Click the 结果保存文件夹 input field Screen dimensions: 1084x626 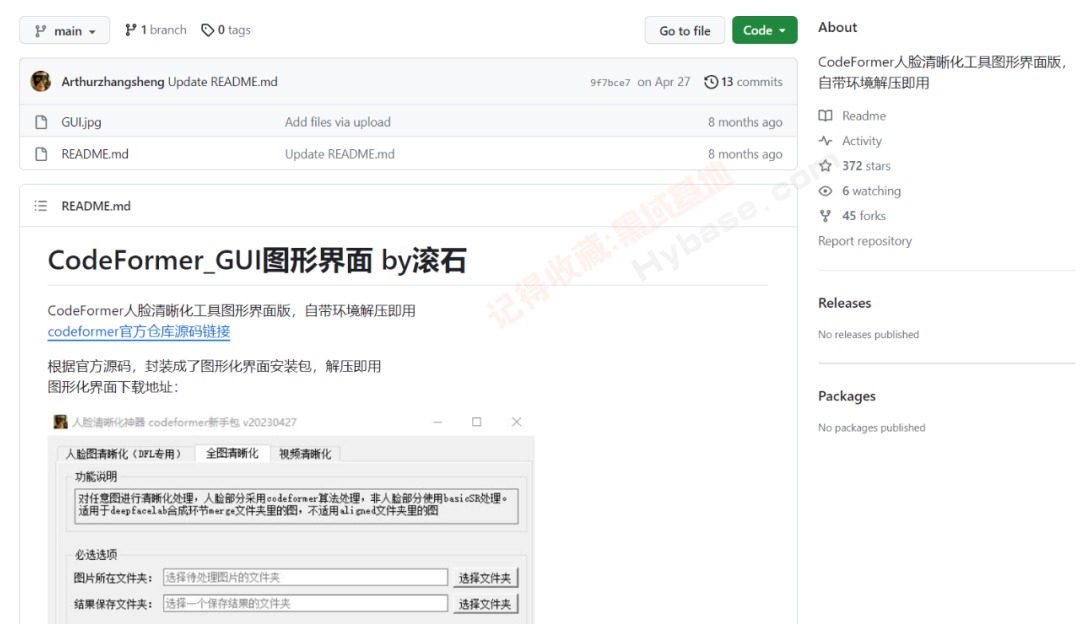click(x=306, y=603)
